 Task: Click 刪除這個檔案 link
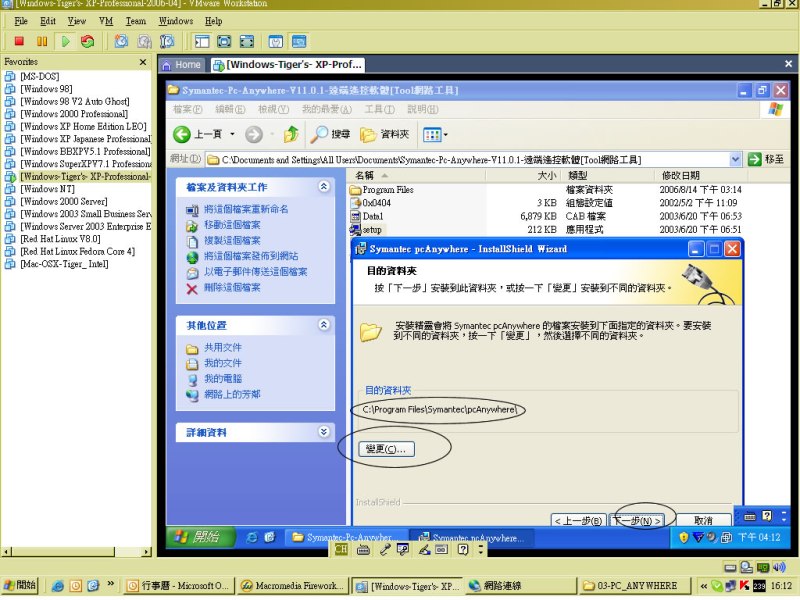pyautogui.click(x=232, y=287)
